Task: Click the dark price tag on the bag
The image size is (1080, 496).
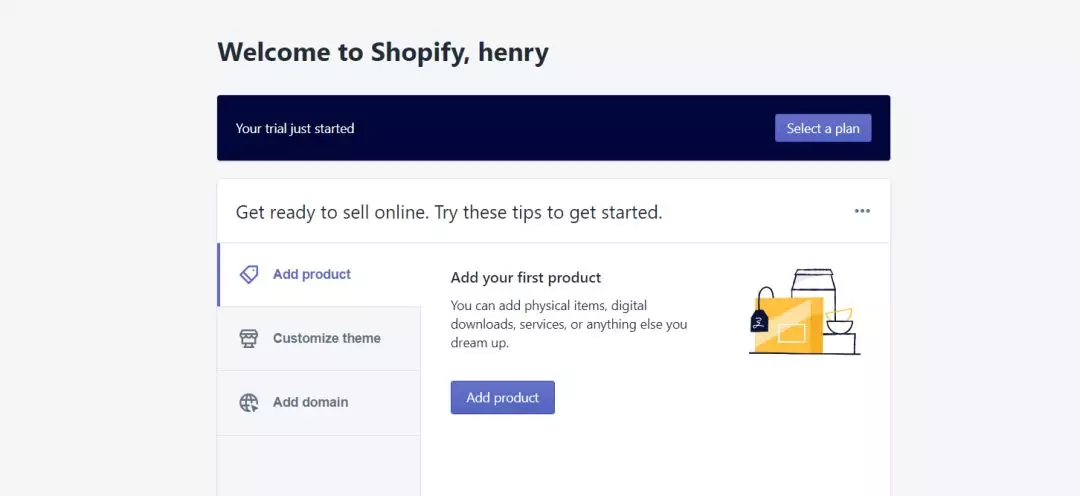Action: [x=759, y=320]
